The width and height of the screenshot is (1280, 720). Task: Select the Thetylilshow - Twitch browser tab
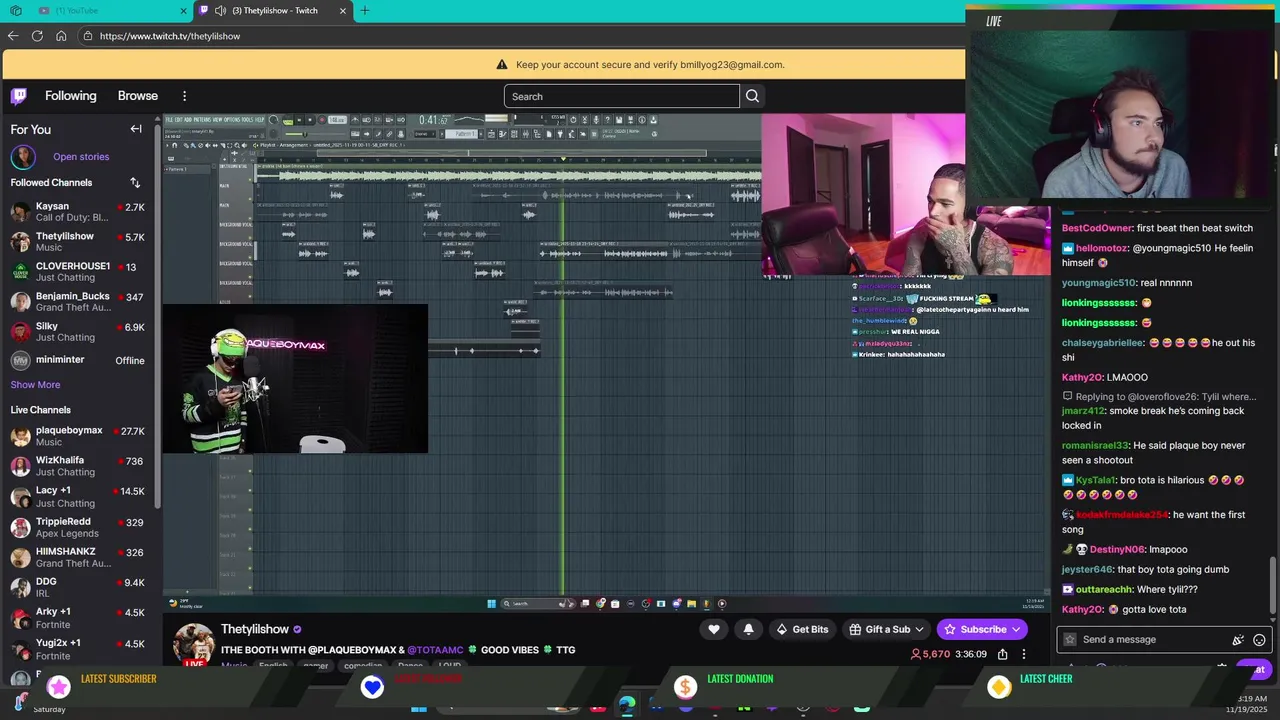272,11
